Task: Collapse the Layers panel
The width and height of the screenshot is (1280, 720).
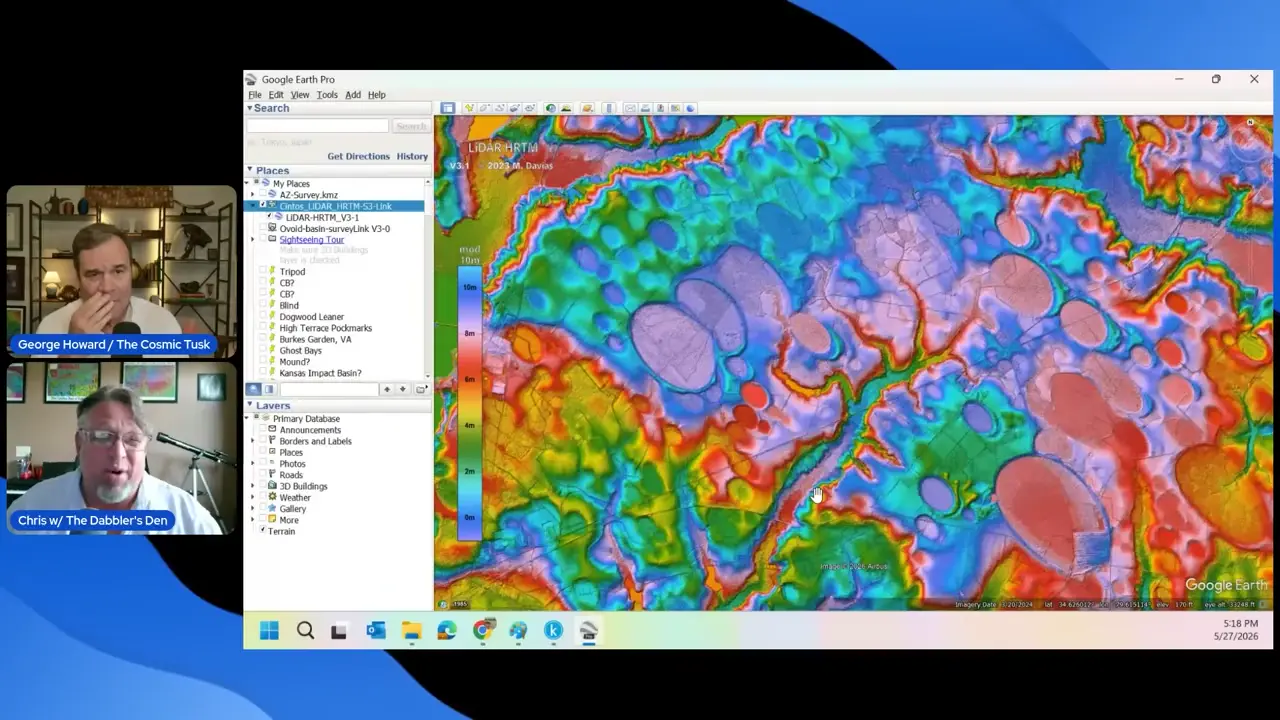Action: (x=250, y=406)
